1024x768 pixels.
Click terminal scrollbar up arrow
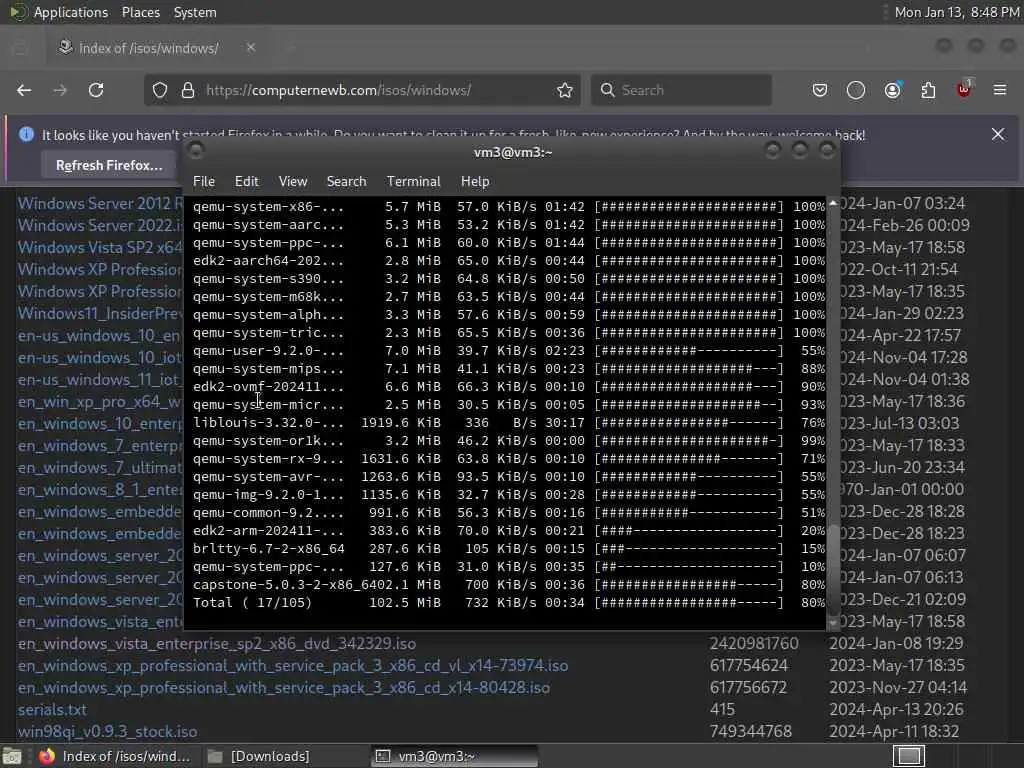click(x=833, y=204)
